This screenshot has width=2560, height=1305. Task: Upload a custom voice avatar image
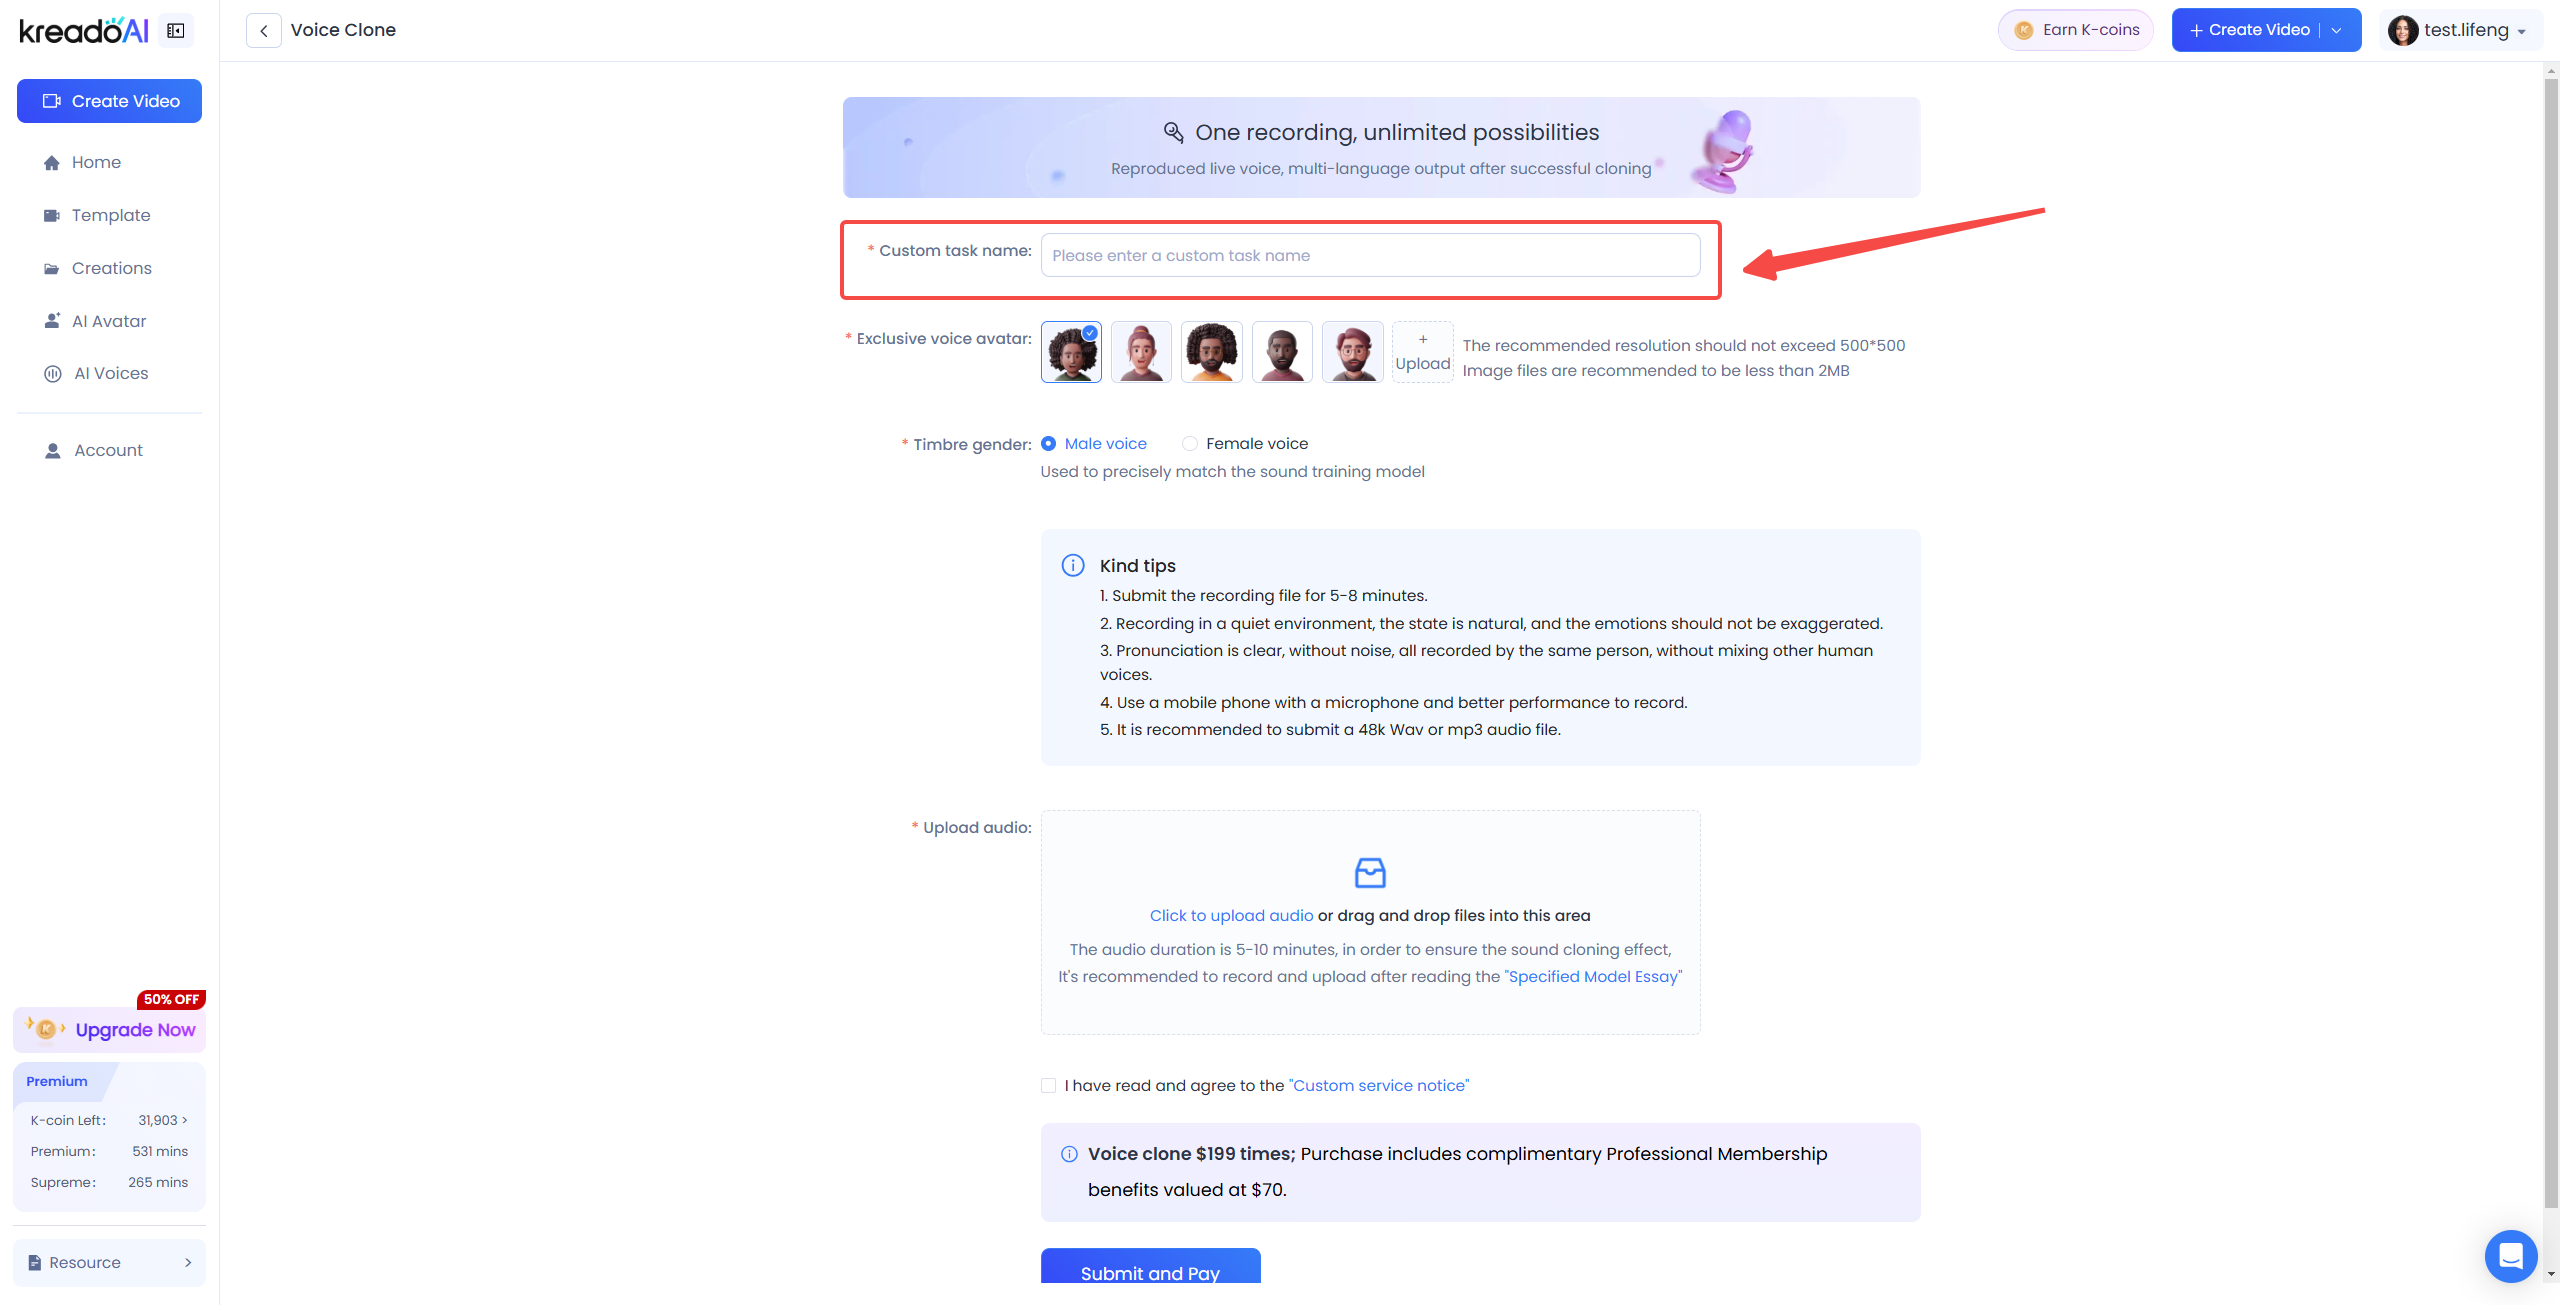click(x=1422, y=352)
